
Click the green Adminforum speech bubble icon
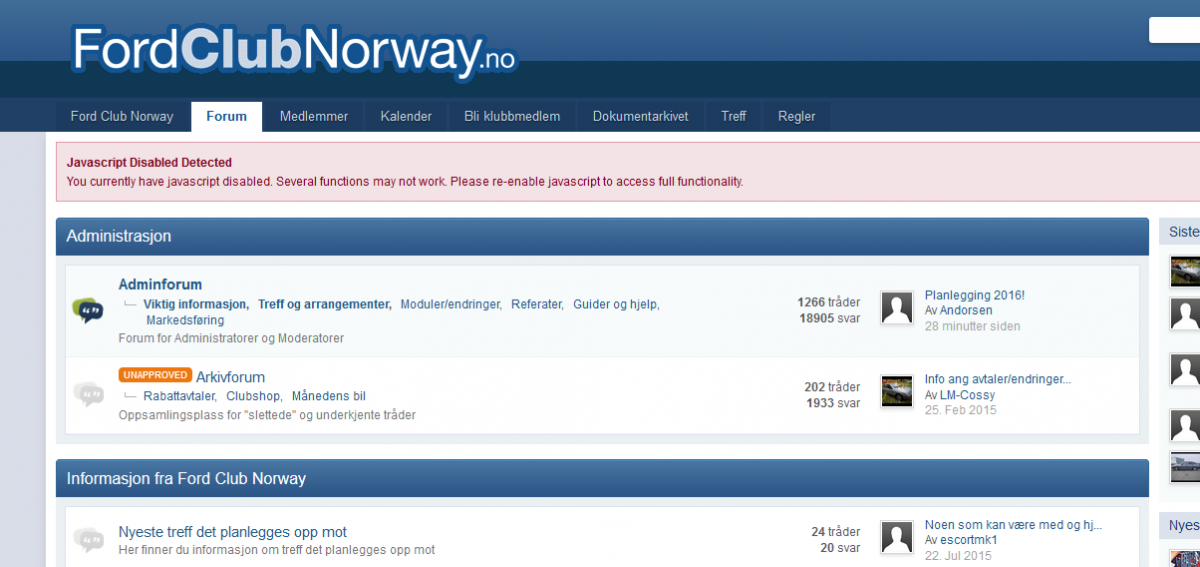(88, 311)
